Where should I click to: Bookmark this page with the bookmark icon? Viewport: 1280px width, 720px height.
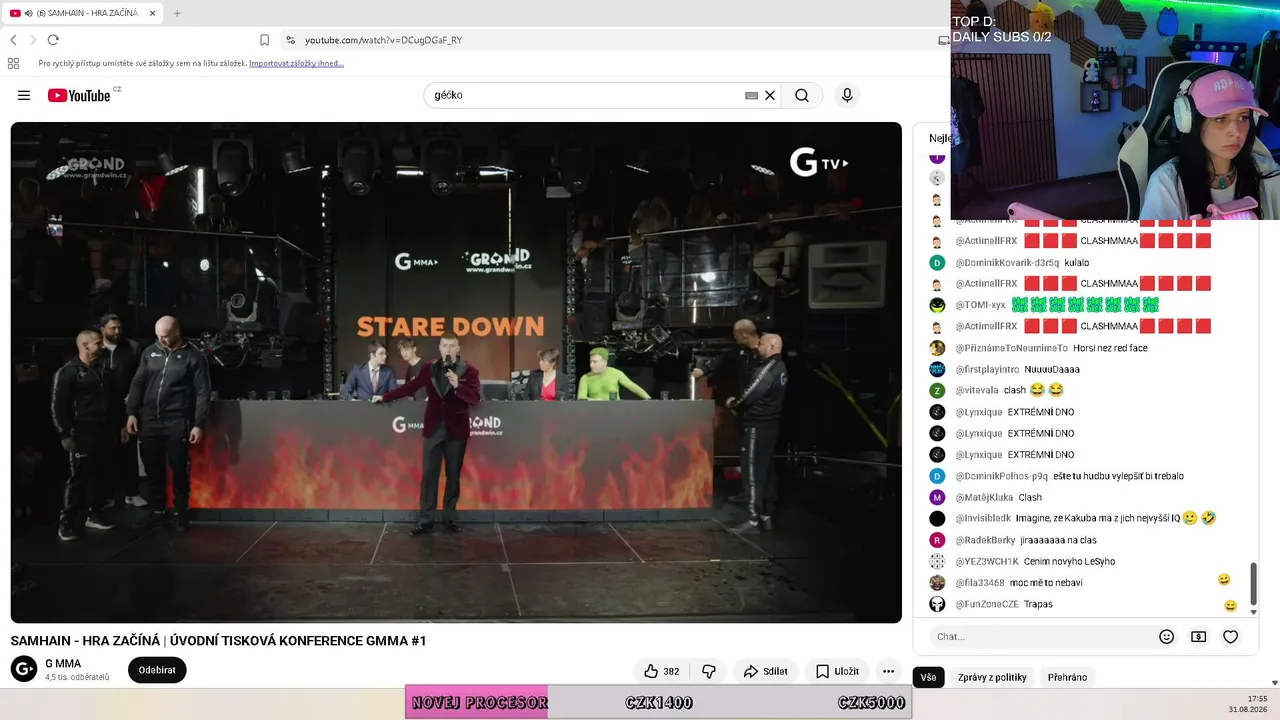coord(264,40)
